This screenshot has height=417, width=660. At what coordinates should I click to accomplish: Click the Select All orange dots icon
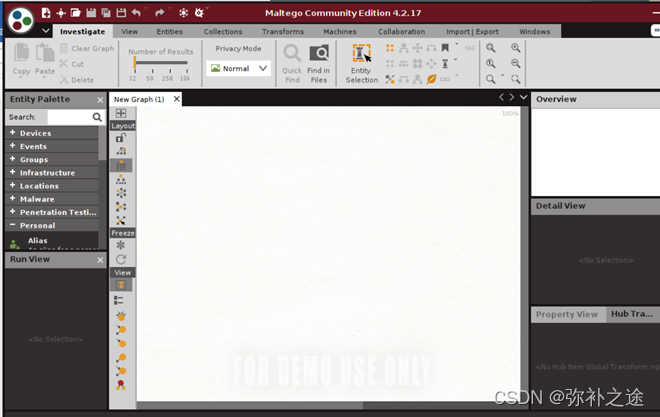390,48
